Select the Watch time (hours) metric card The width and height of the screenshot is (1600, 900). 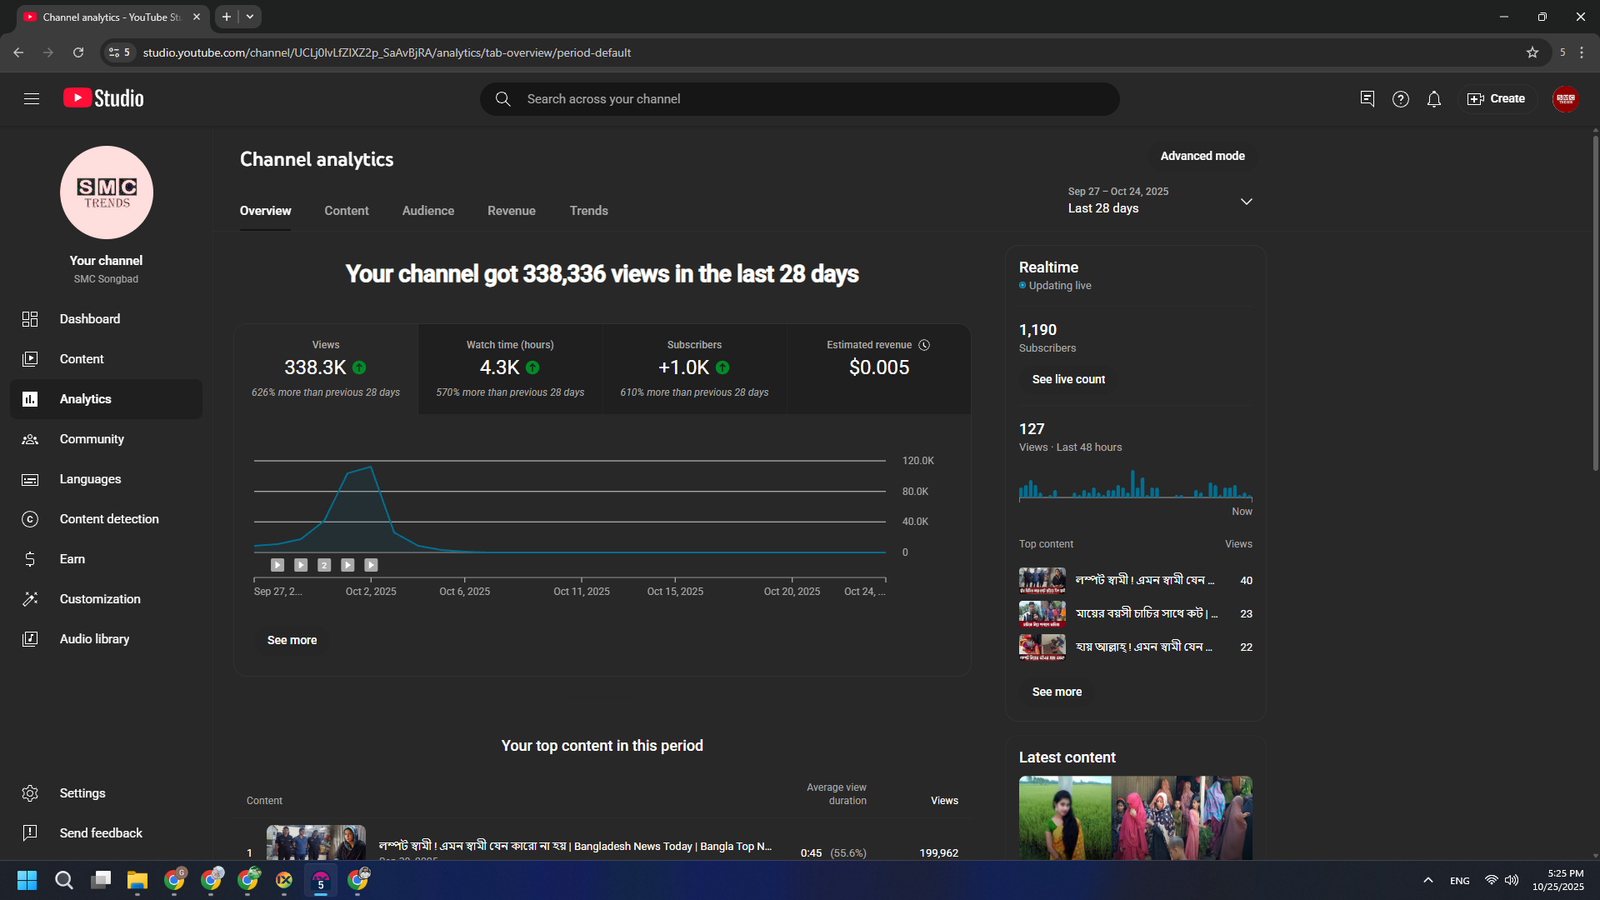pyautogui.click(x=510, y=368)
